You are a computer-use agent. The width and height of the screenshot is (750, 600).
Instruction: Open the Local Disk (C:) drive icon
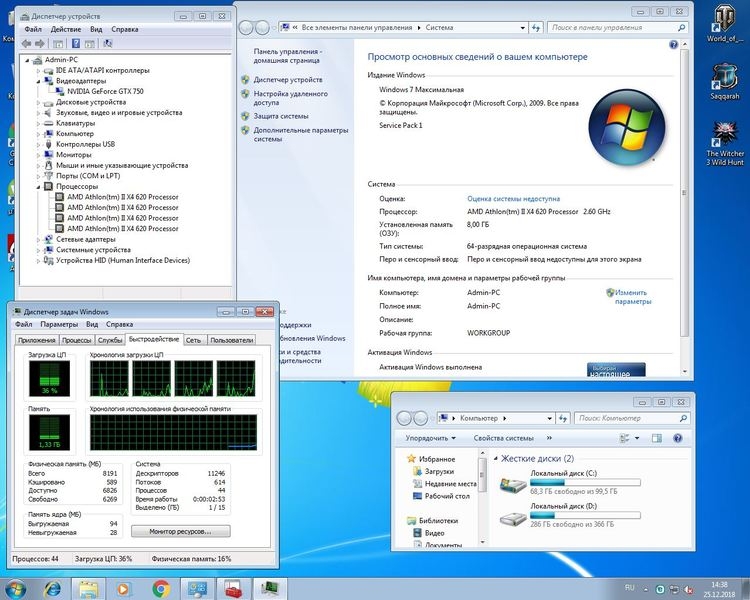point(512,486)
